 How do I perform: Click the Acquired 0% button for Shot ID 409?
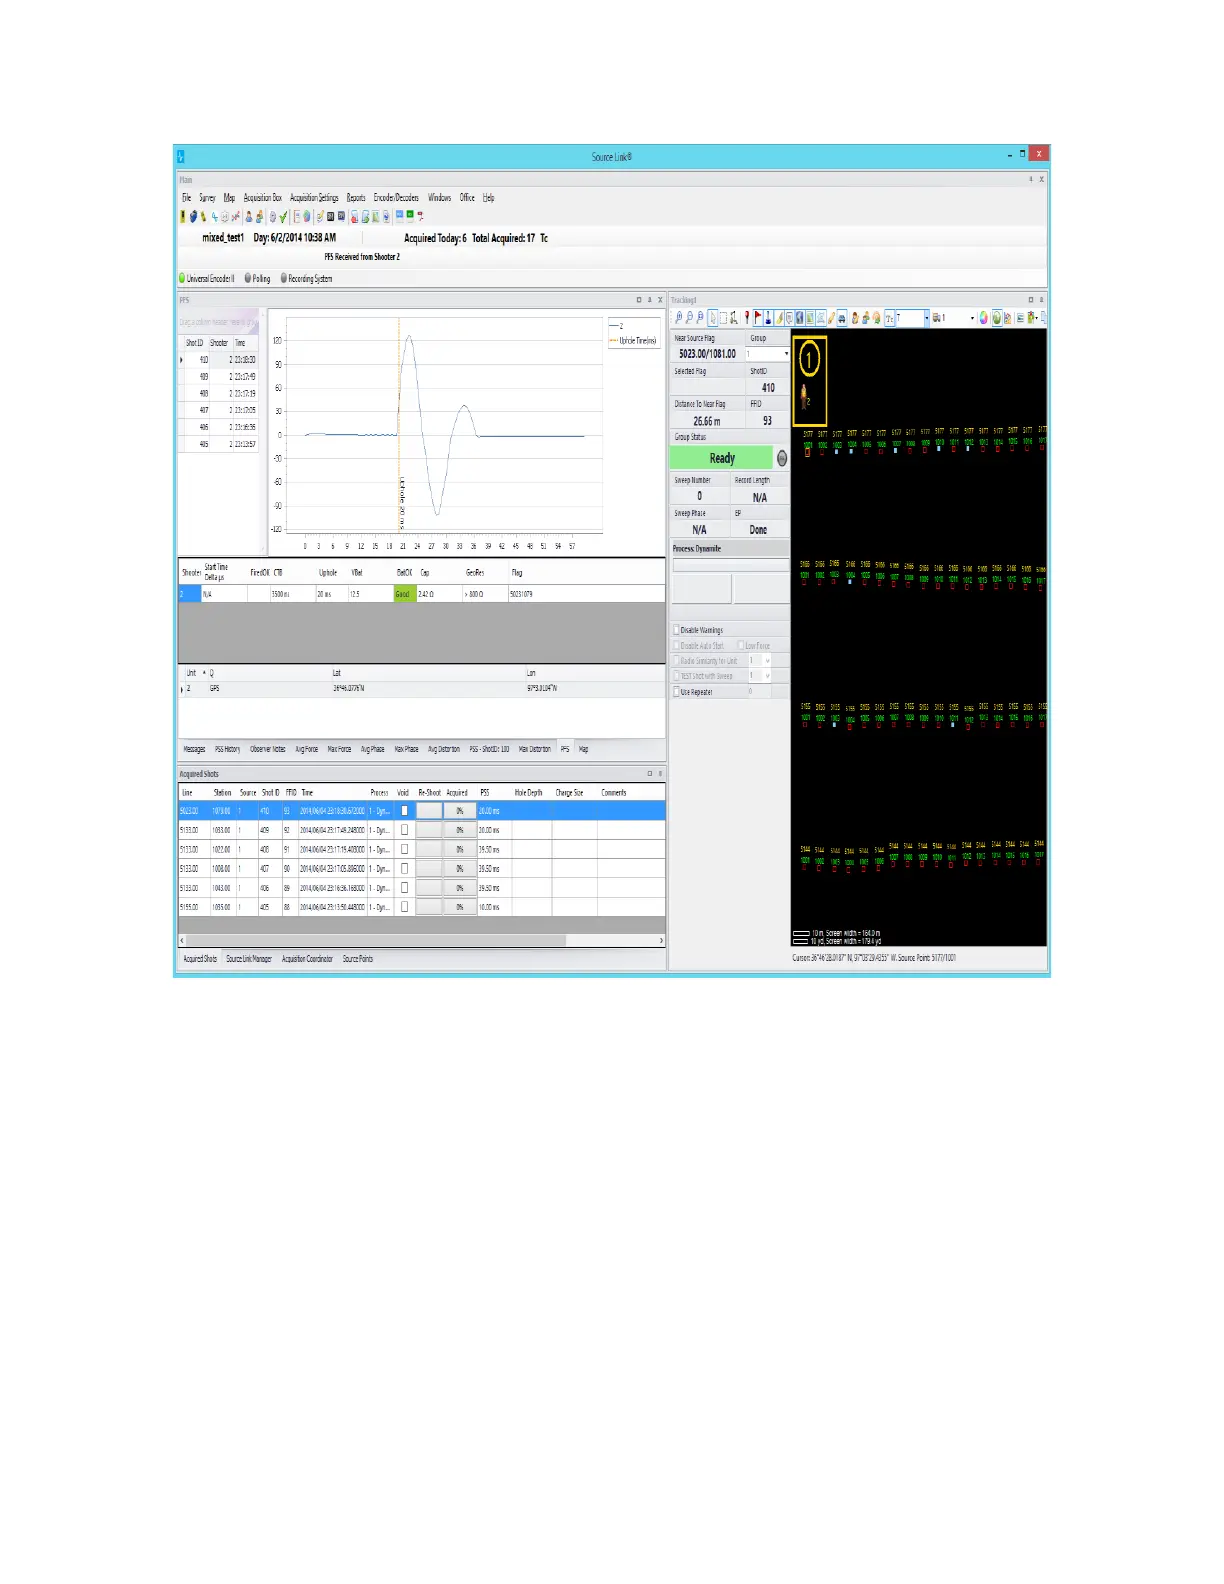coord(460,829)
